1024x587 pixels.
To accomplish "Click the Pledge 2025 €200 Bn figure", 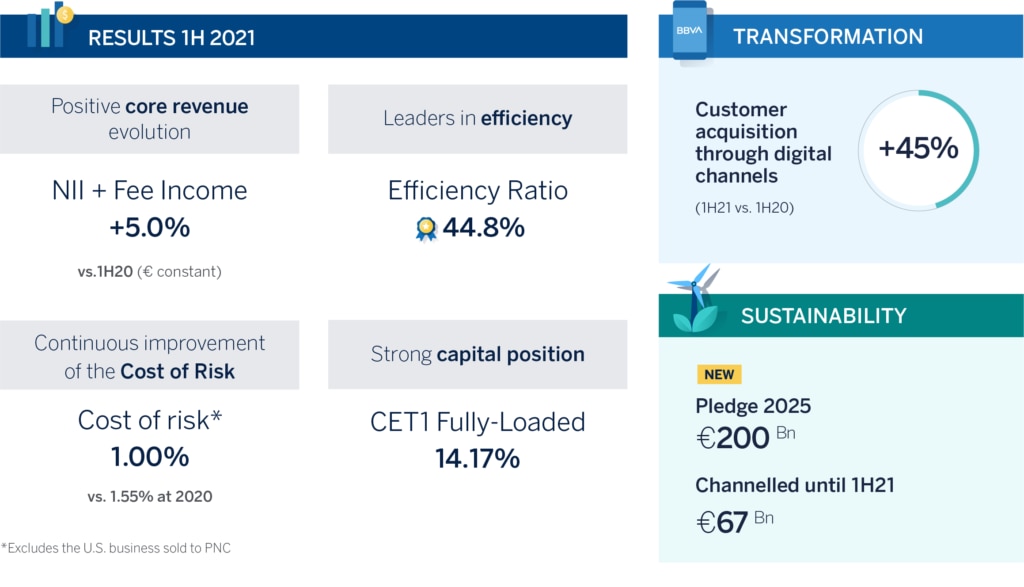I will [745, 437].
